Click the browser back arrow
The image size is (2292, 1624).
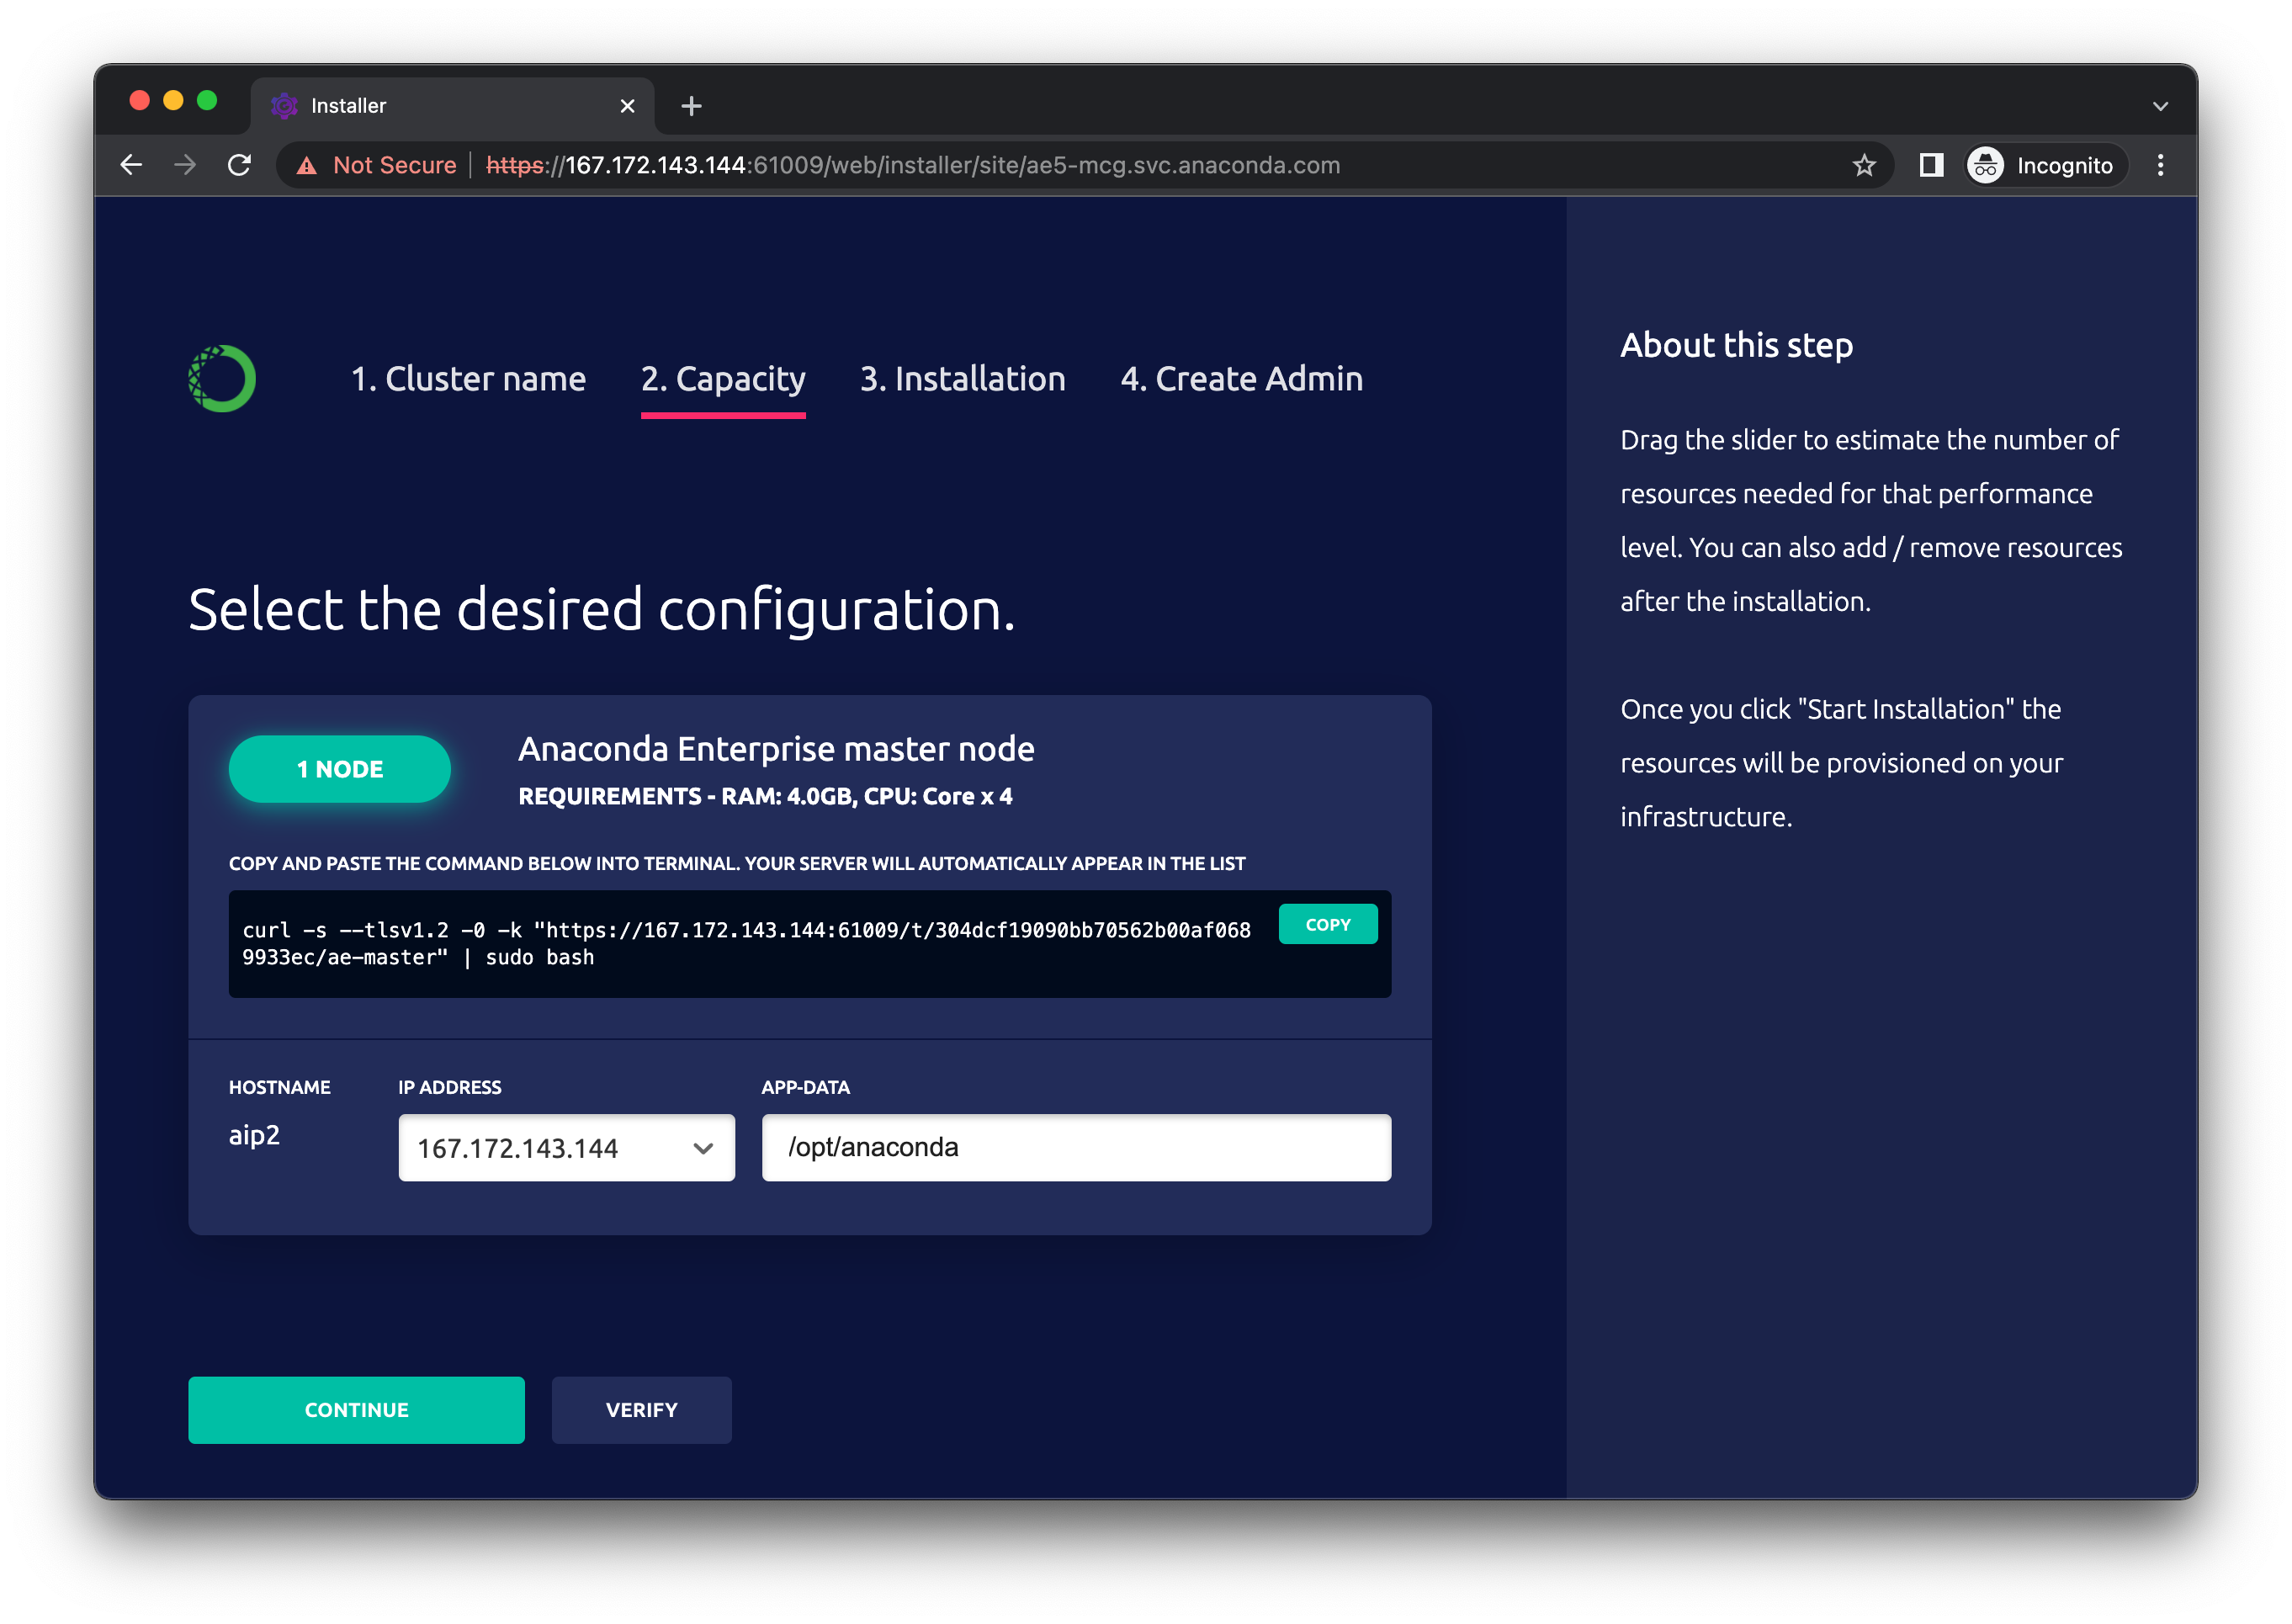pos(131,165)
